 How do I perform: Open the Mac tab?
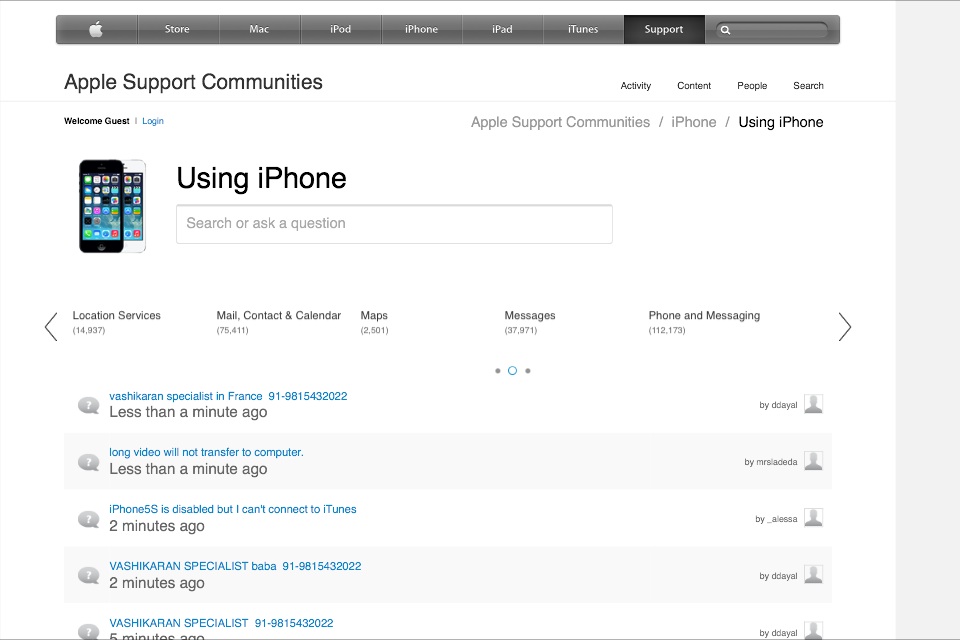(x=259, y=29)
